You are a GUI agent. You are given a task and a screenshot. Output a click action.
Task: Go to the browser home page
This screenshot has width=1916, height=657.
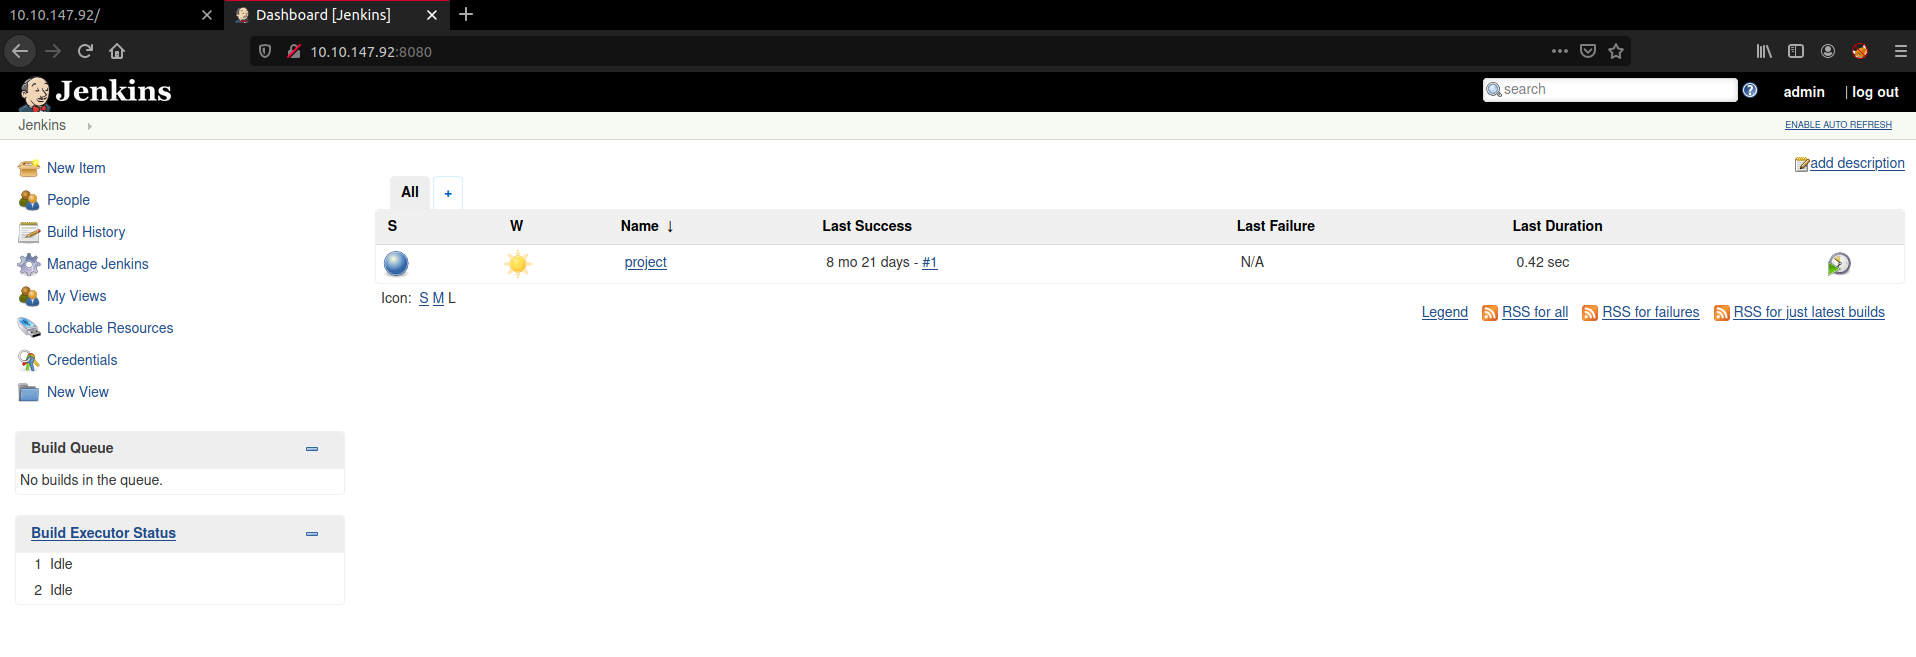pos(117,51)
